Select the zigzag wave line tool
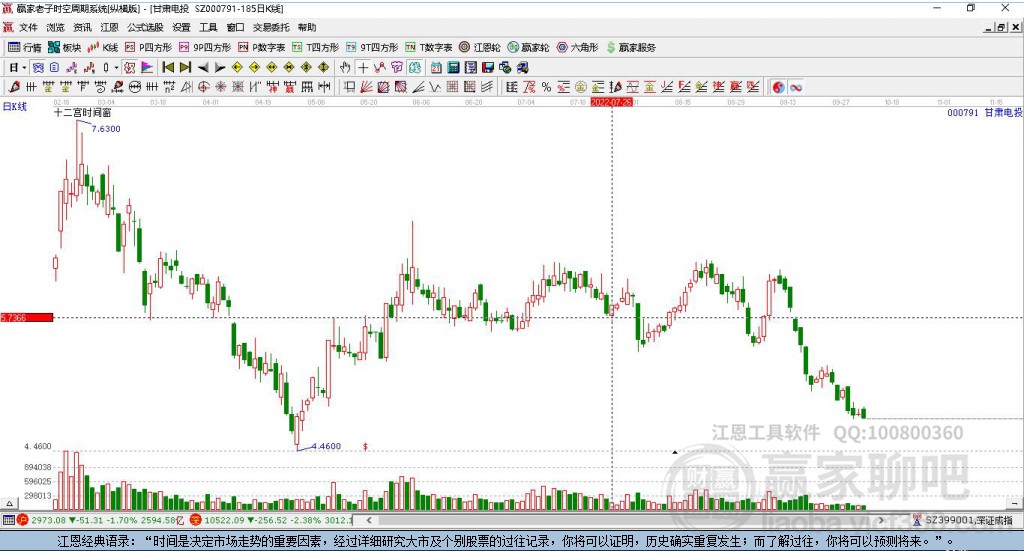 point(435,87)
